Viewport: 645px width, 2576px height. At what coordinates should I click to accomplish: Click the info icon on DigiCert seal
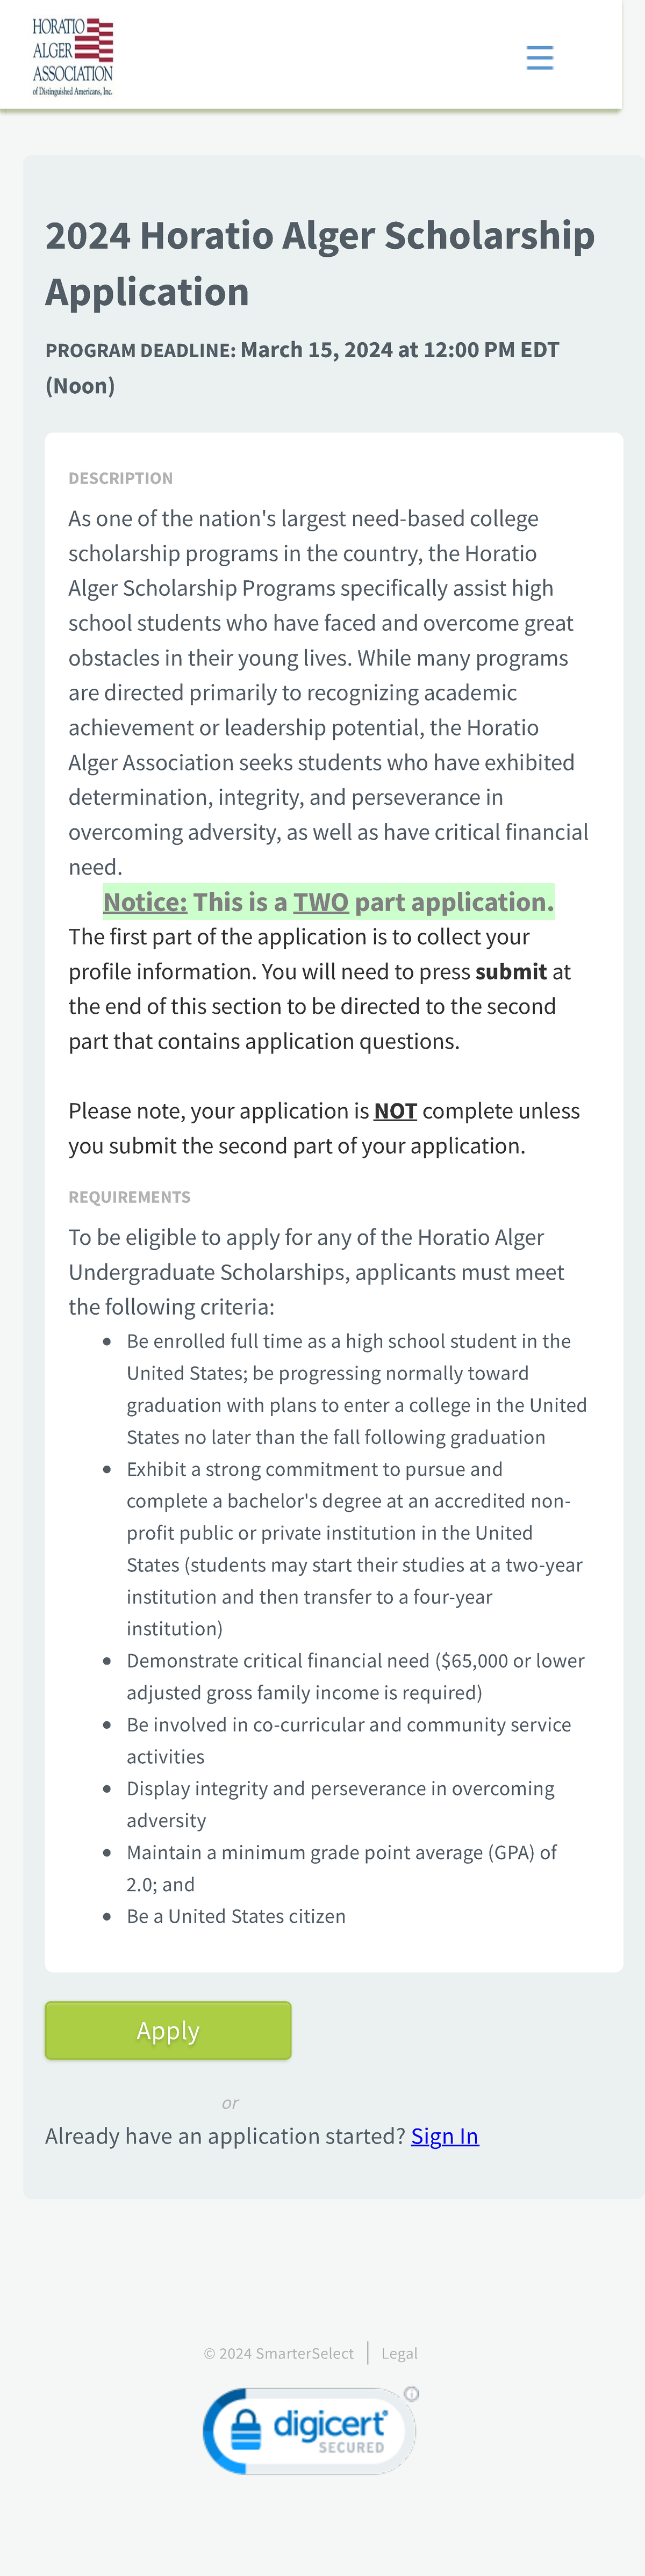(411, 2394)
